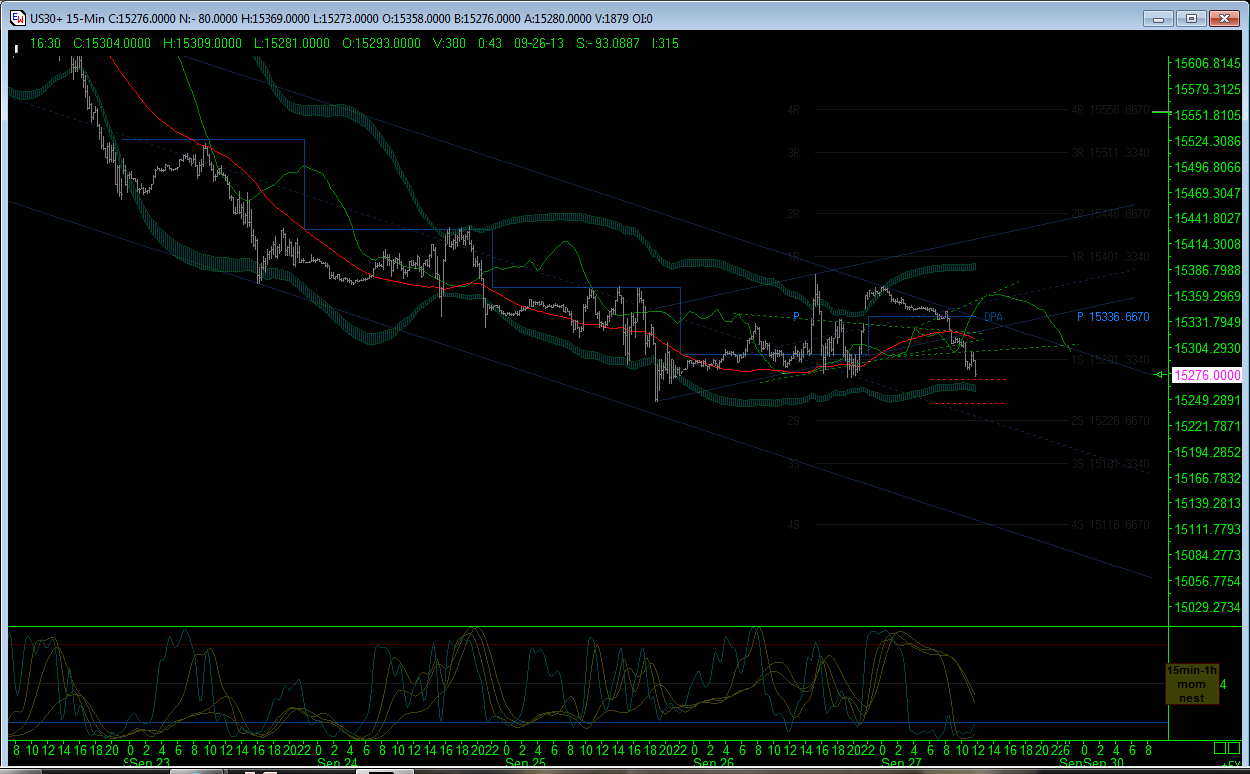Click the arrow pointer beside the 15276.0000 price tag

pos(1158,375)
